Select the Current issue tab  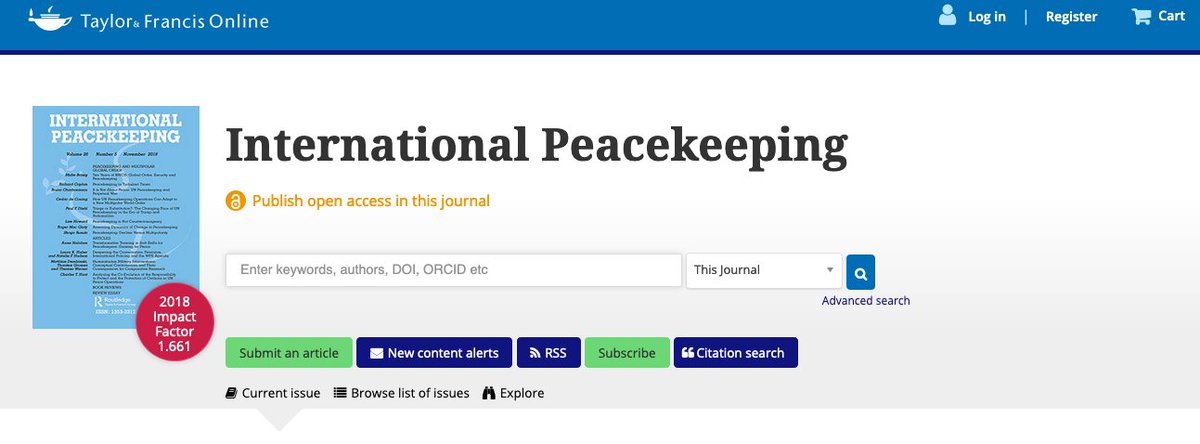[273, 393]
